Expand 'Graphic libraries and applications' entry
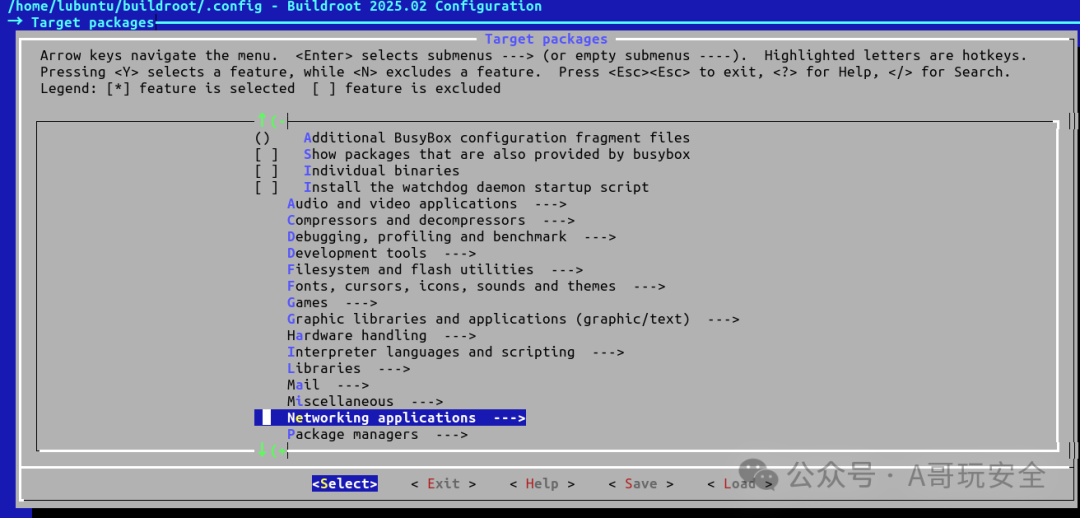The height and width of the screenshot is (518, 1080). pyautogui.click(x=514, y=319)
